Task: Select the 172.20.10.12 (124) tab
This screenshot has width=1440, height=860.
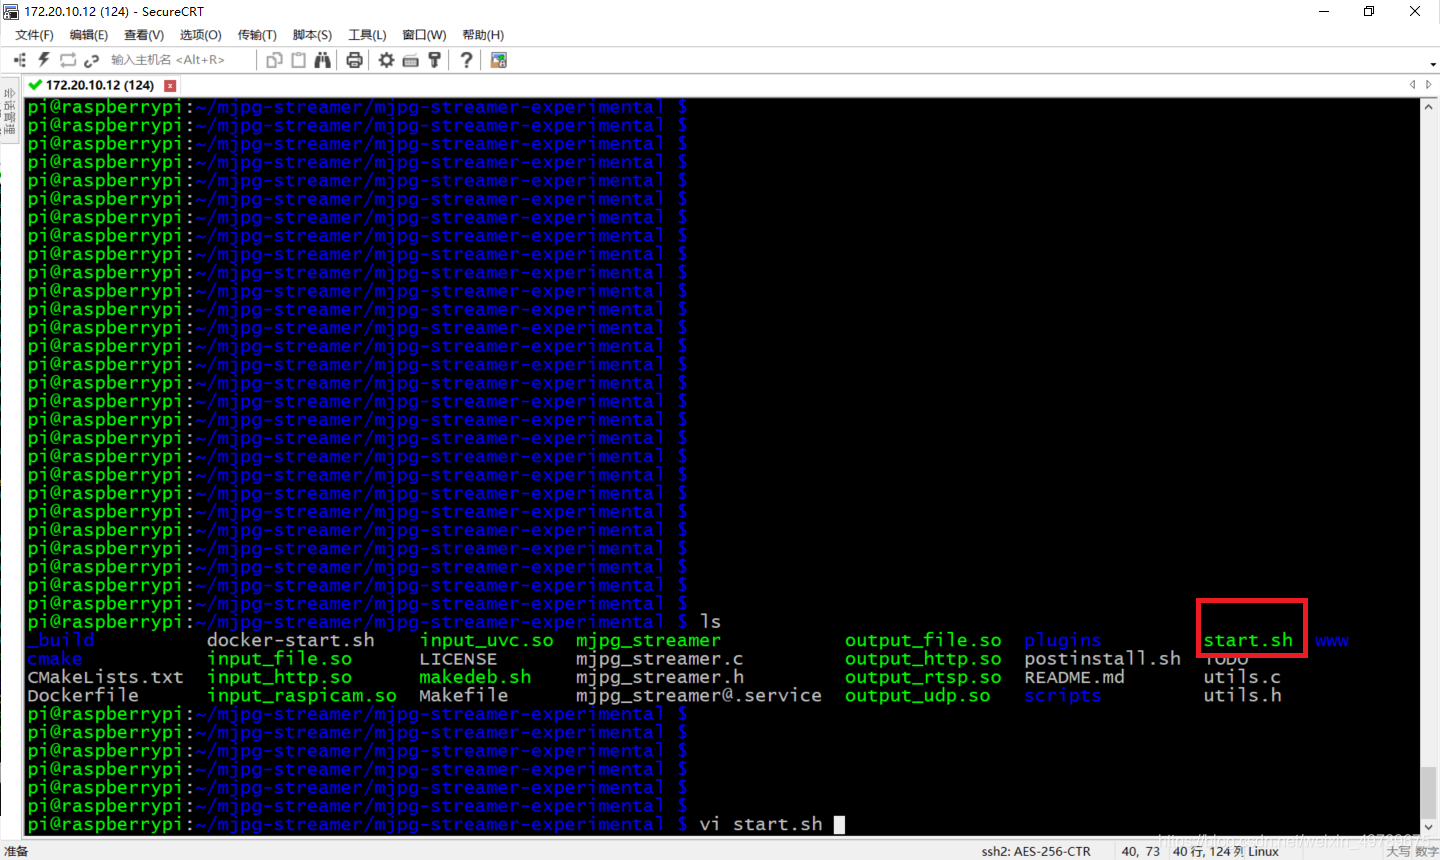Action: pyautogui.click(x=100, y=85)
